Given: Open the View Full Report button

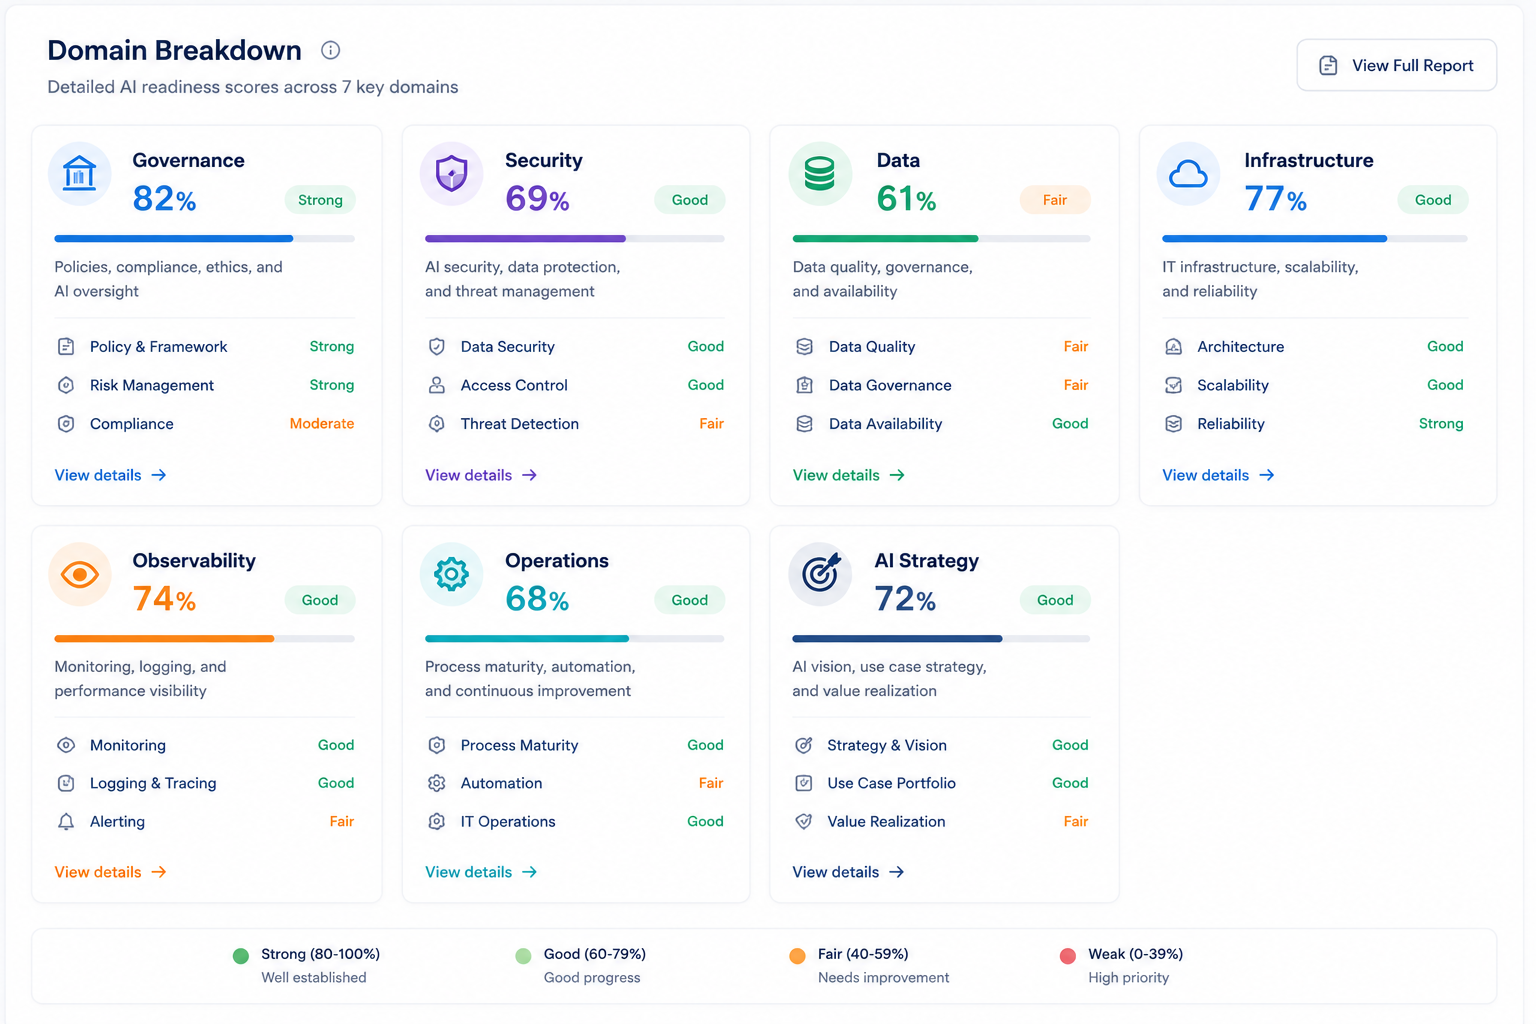Looking at the screenshot, I should 1396,65.
